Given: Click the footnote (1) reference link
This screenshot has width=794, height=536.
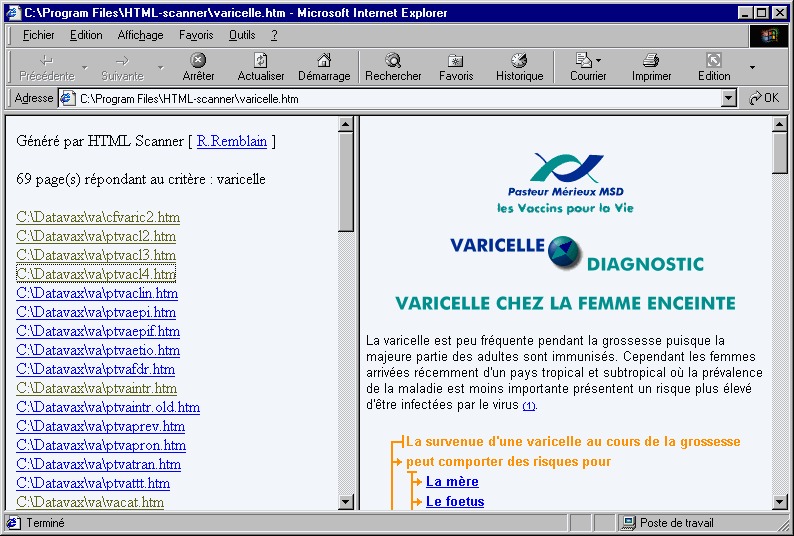Looking at the screenshot, I should point(529,406).
